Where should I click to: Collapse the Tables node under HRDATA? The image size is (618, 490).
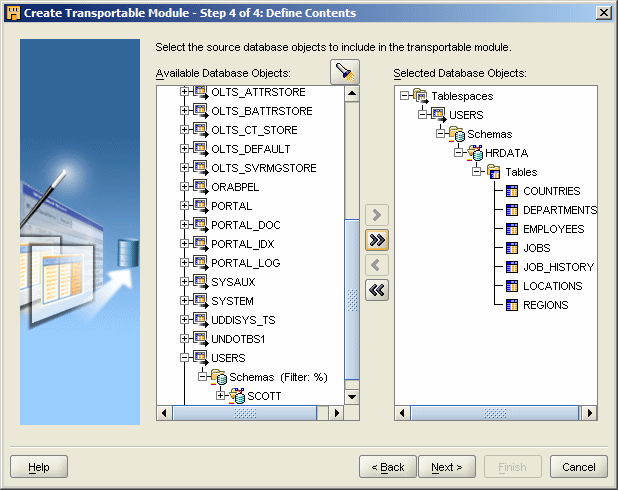coord(477,172)
